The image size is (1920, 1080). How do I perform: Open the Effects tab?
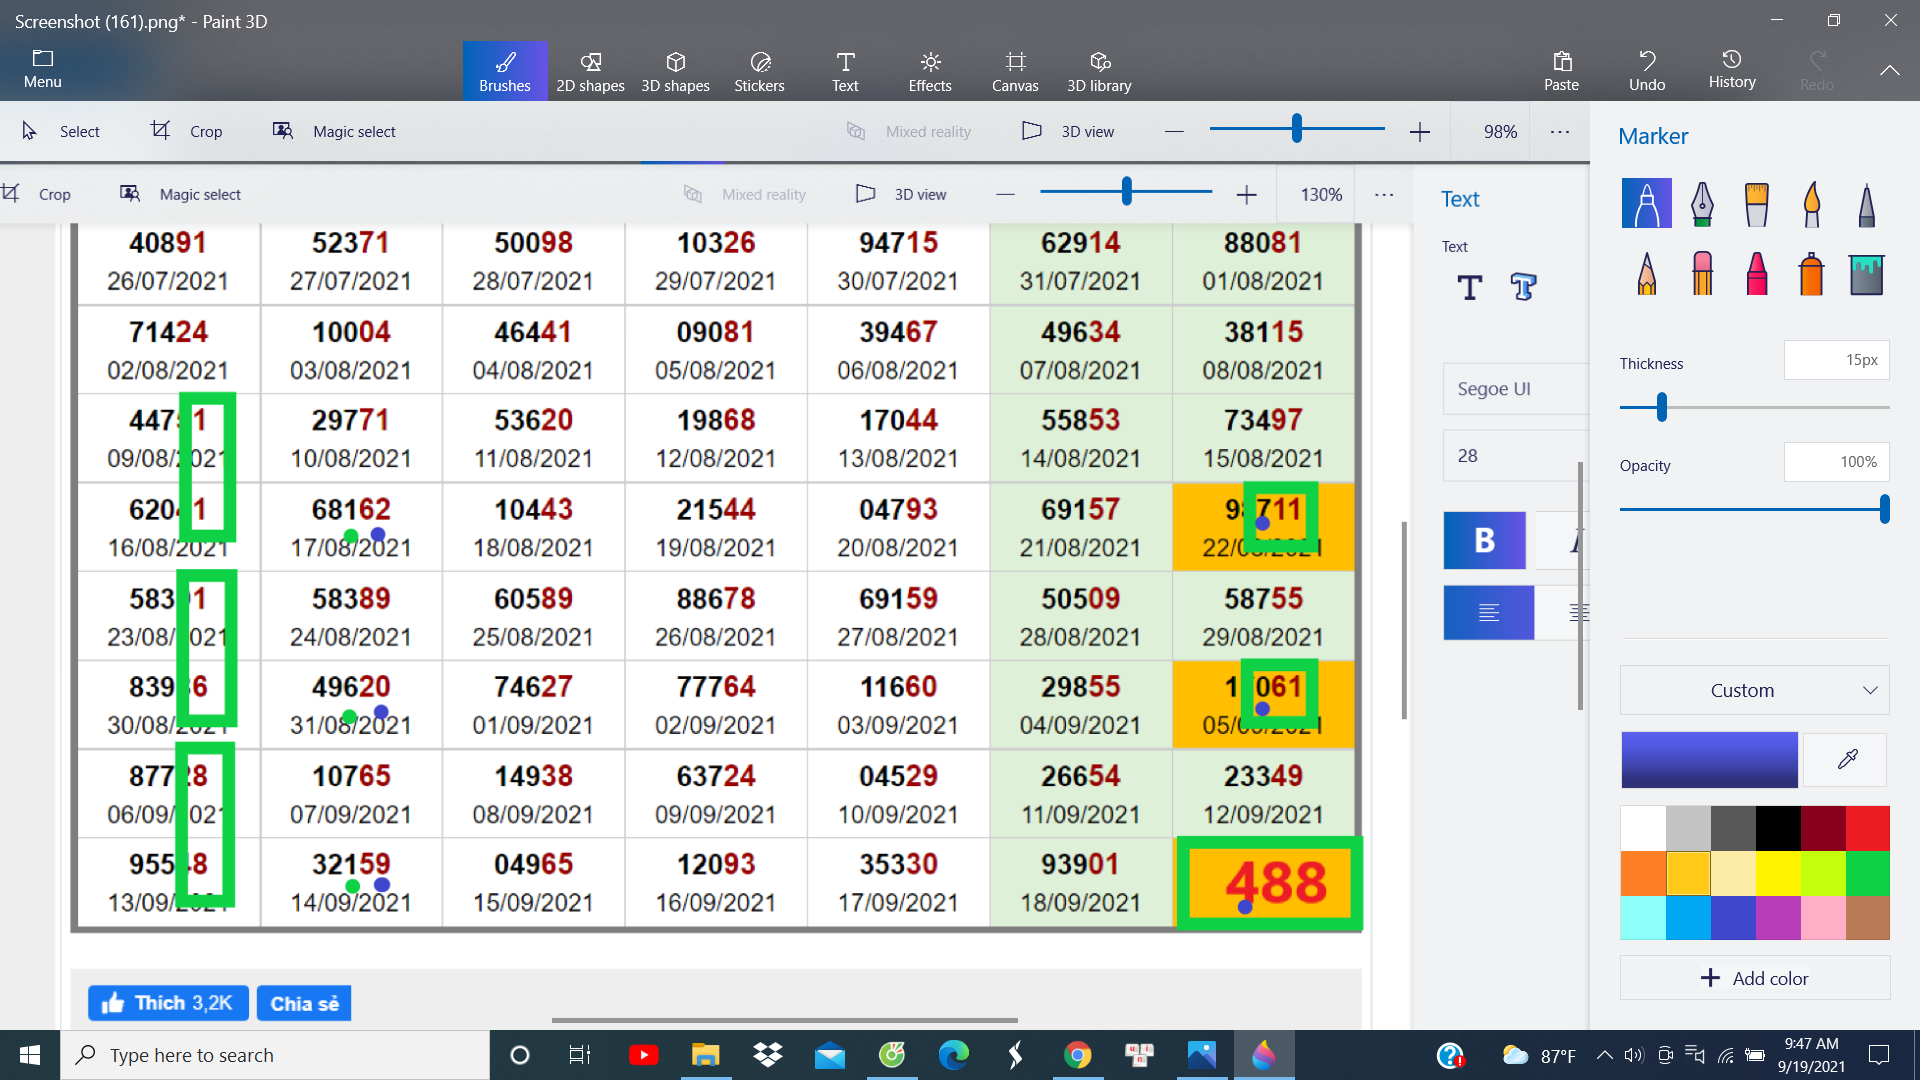point(930,71)
